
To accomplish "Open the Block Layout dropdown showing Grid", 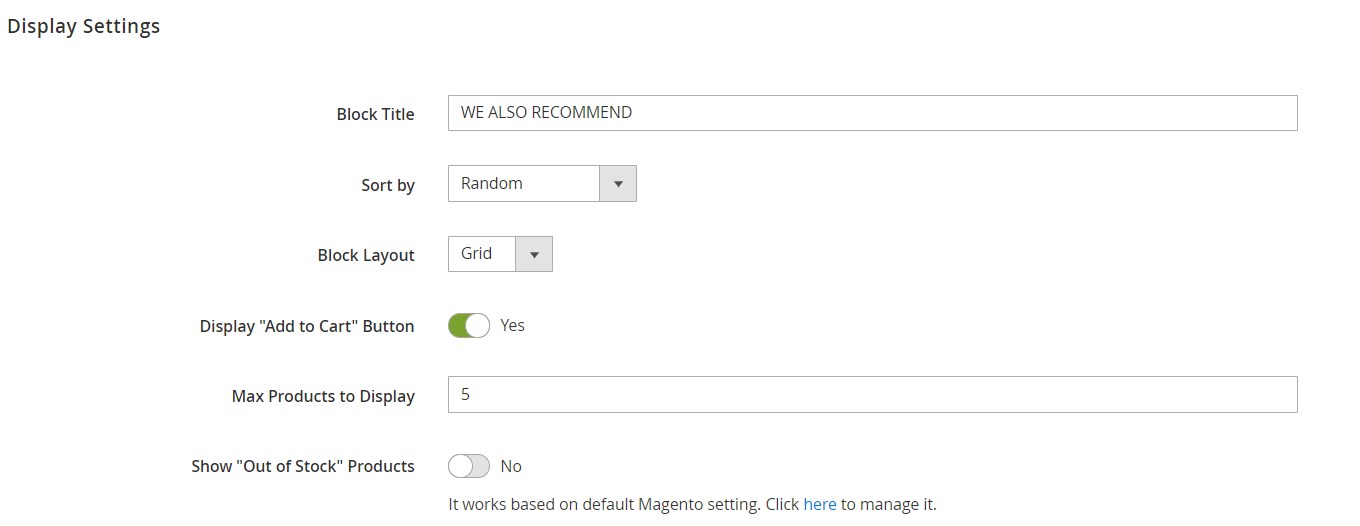I will pyautogui.click(x=481, y=255).
